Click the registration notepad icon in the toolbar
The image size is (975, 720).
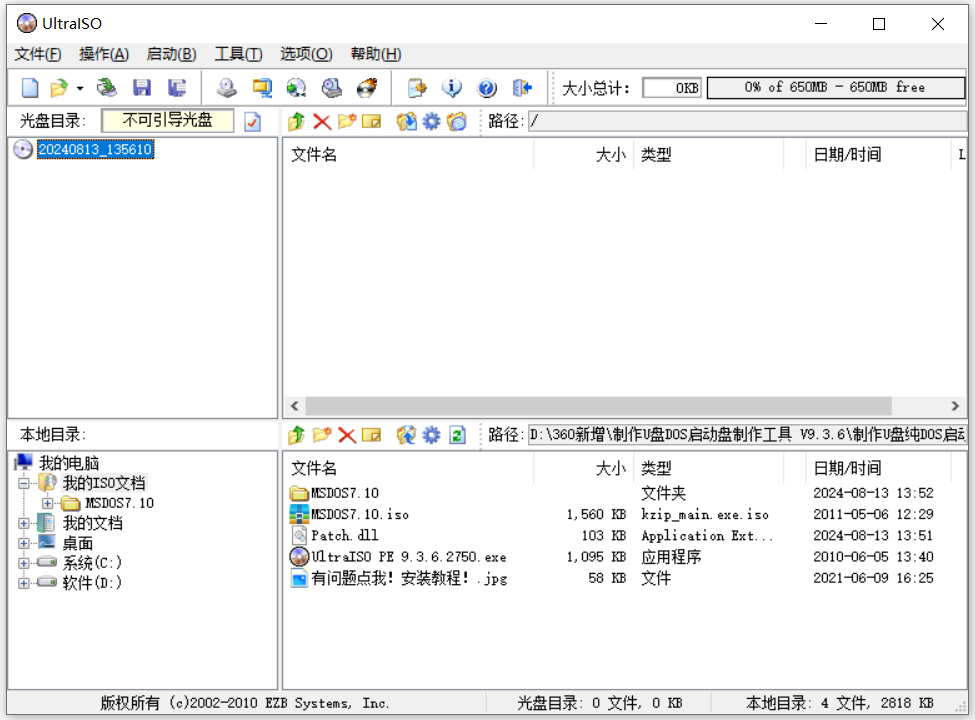[417, 88]
